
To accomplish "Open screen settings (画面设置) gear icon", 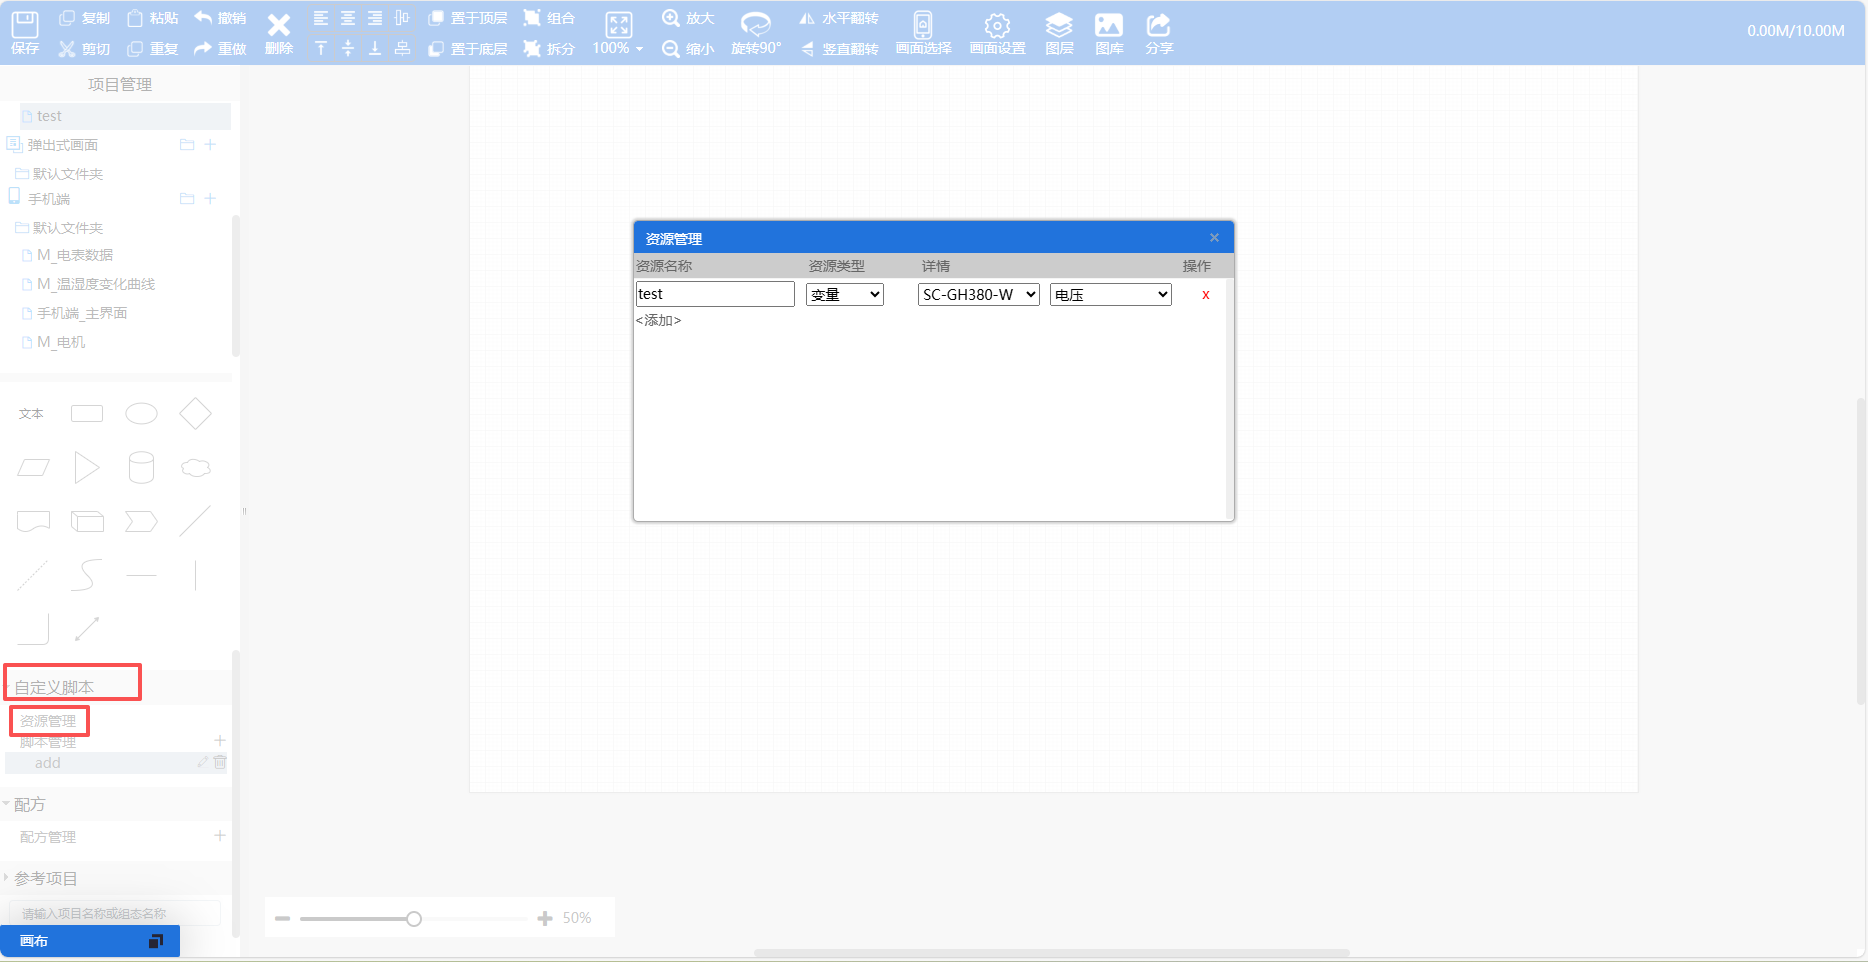I will point(997,25).
